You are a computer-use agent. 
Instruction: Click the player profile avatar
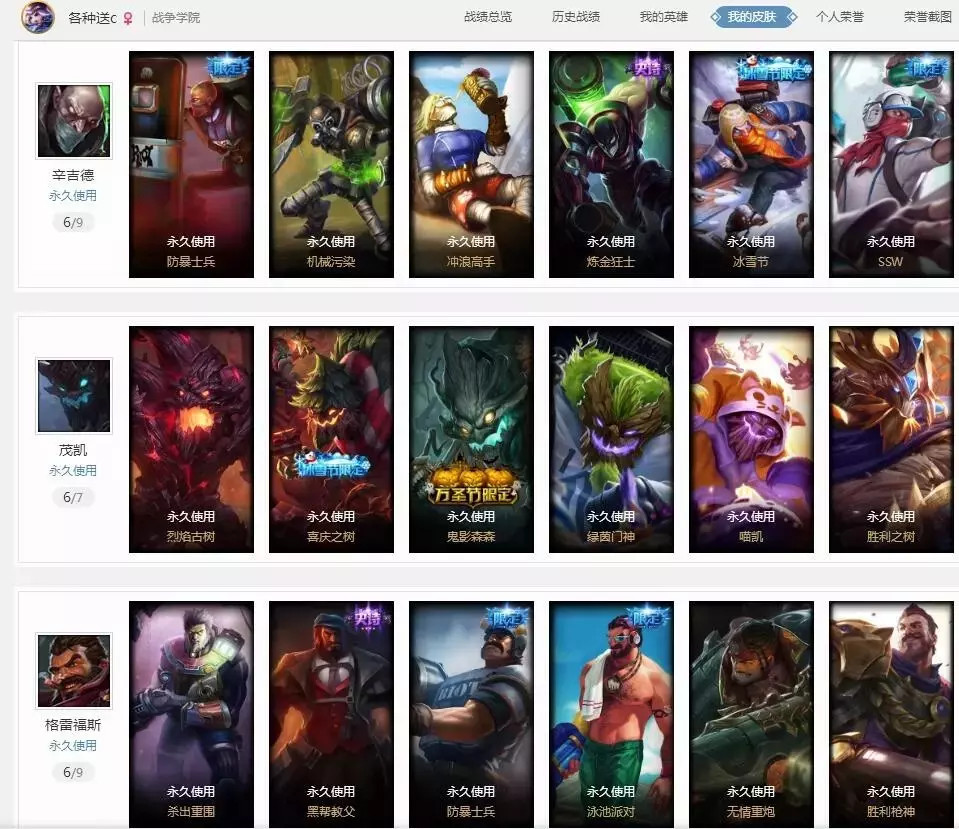point(37,17)
